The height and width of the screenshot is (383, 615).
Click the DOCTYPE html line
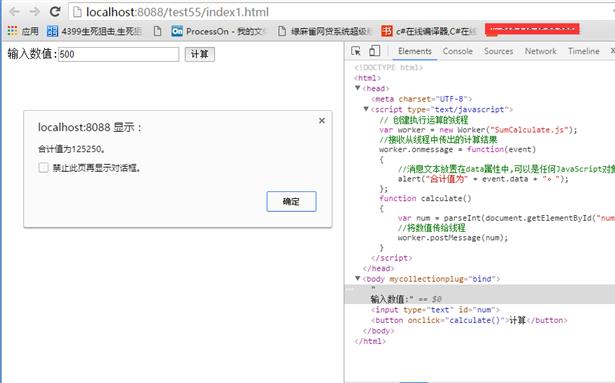pos(388,67)
